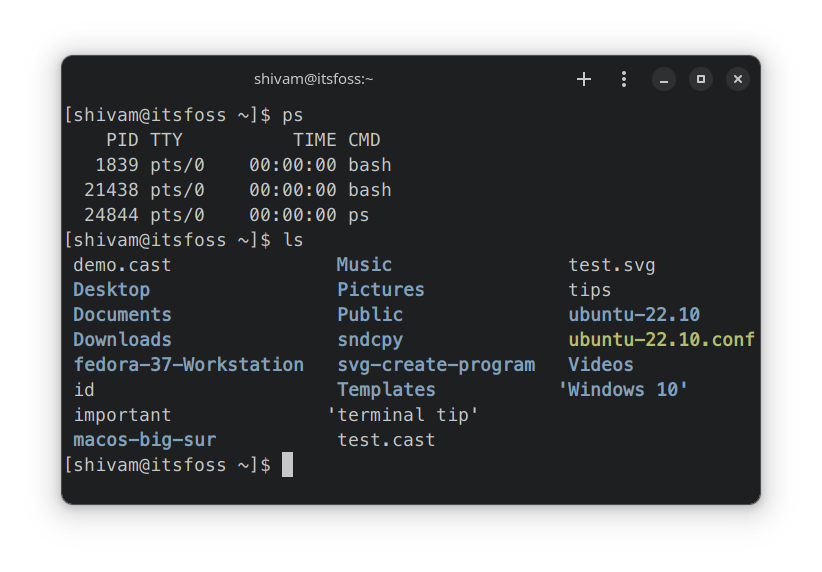Click the cursor block at the prompt
This screenshot has width=822, height=572.
287,465
